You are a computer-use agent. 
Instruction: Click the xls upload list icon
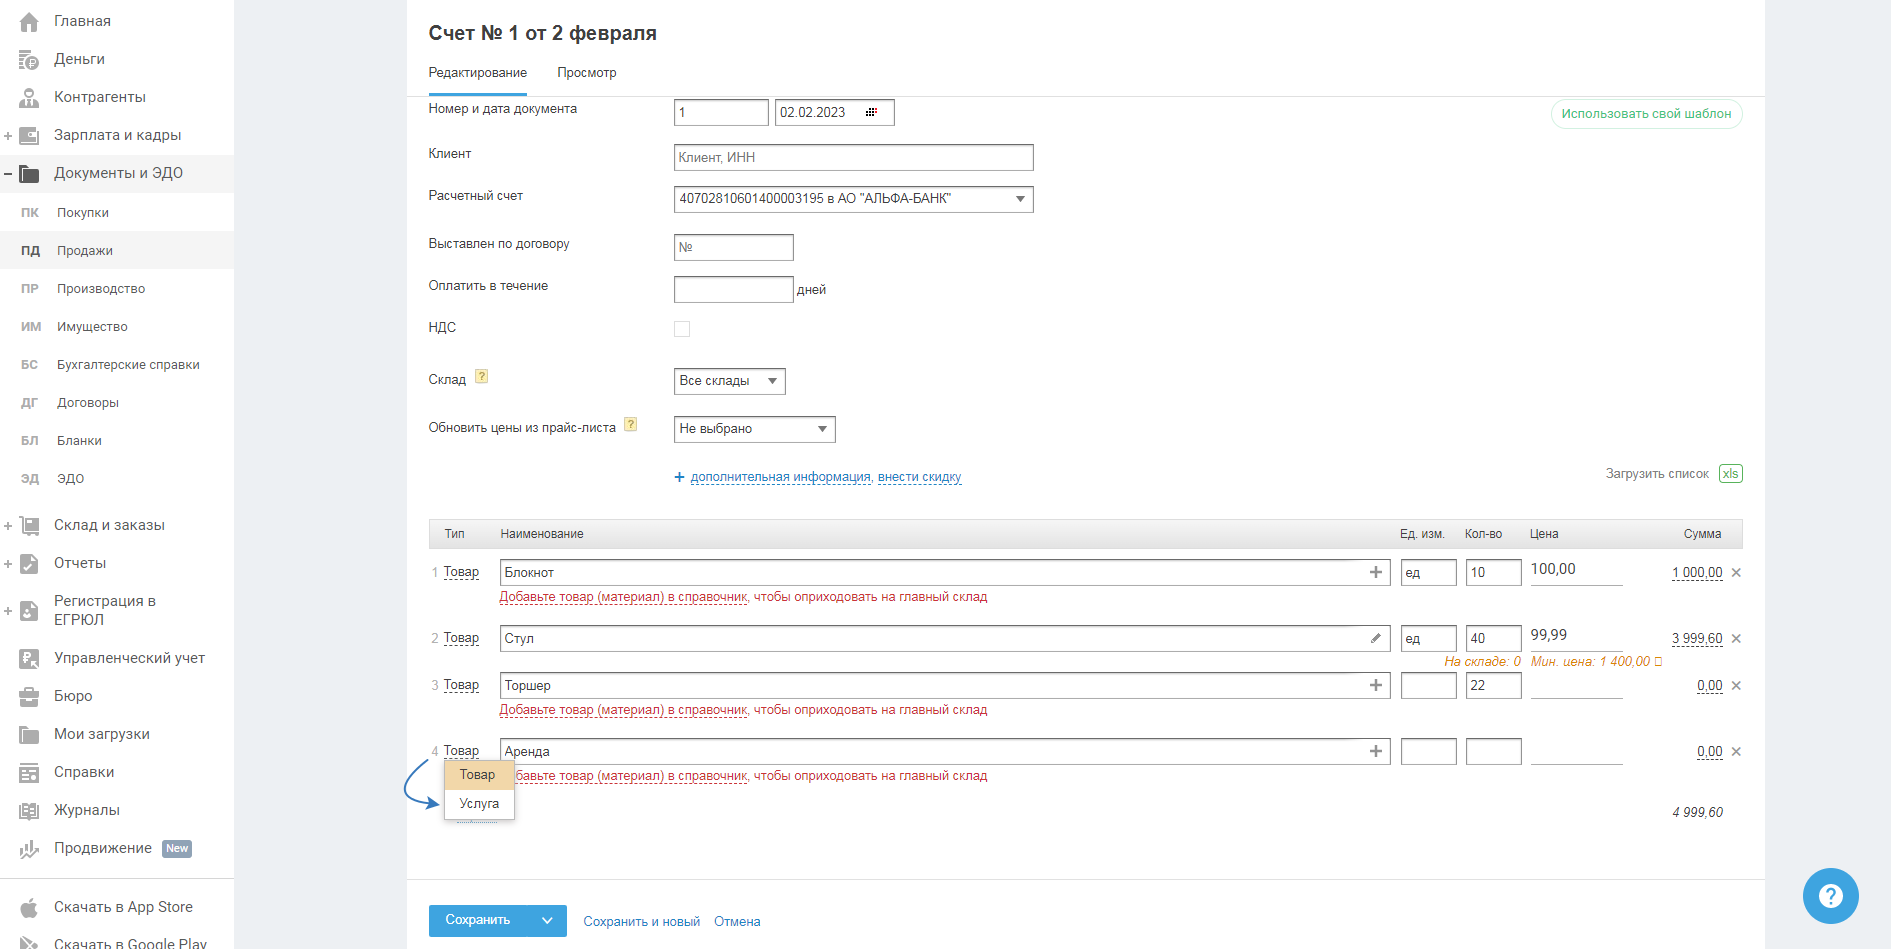1730,474
